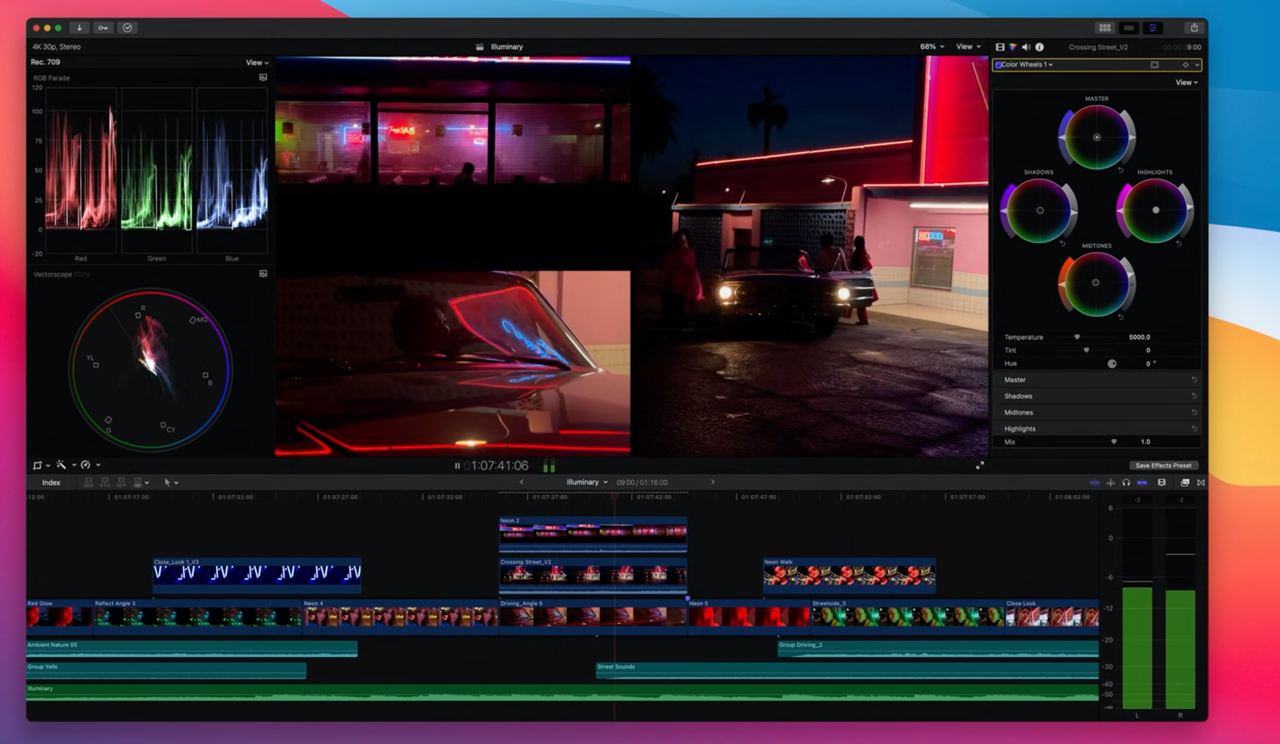1280x744 pixels.
Task: Click the Index button
Action: coord(51,482)
